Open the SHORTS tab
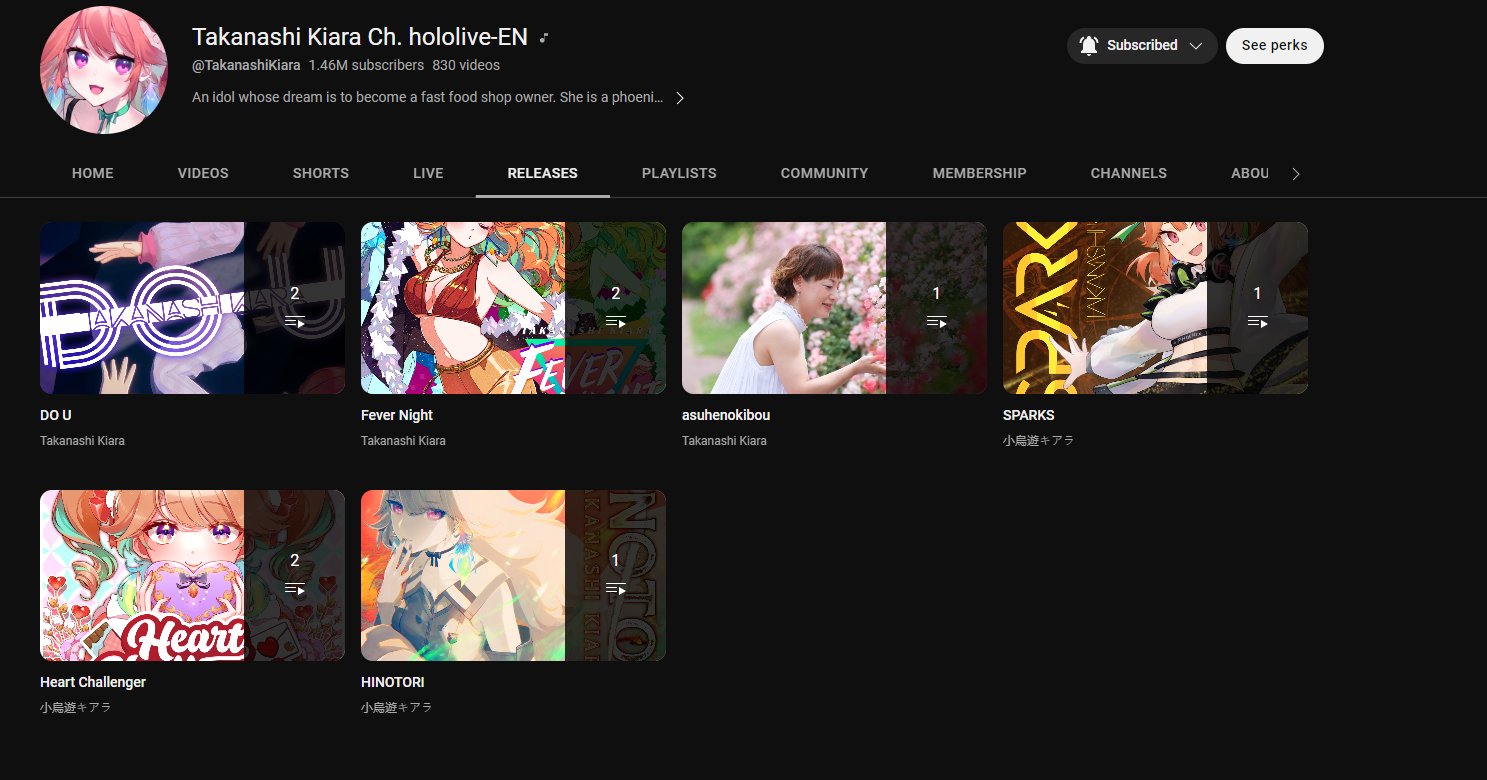Image resolution: width=1487 pixels, height=780 pixels. tap(321, 173)
